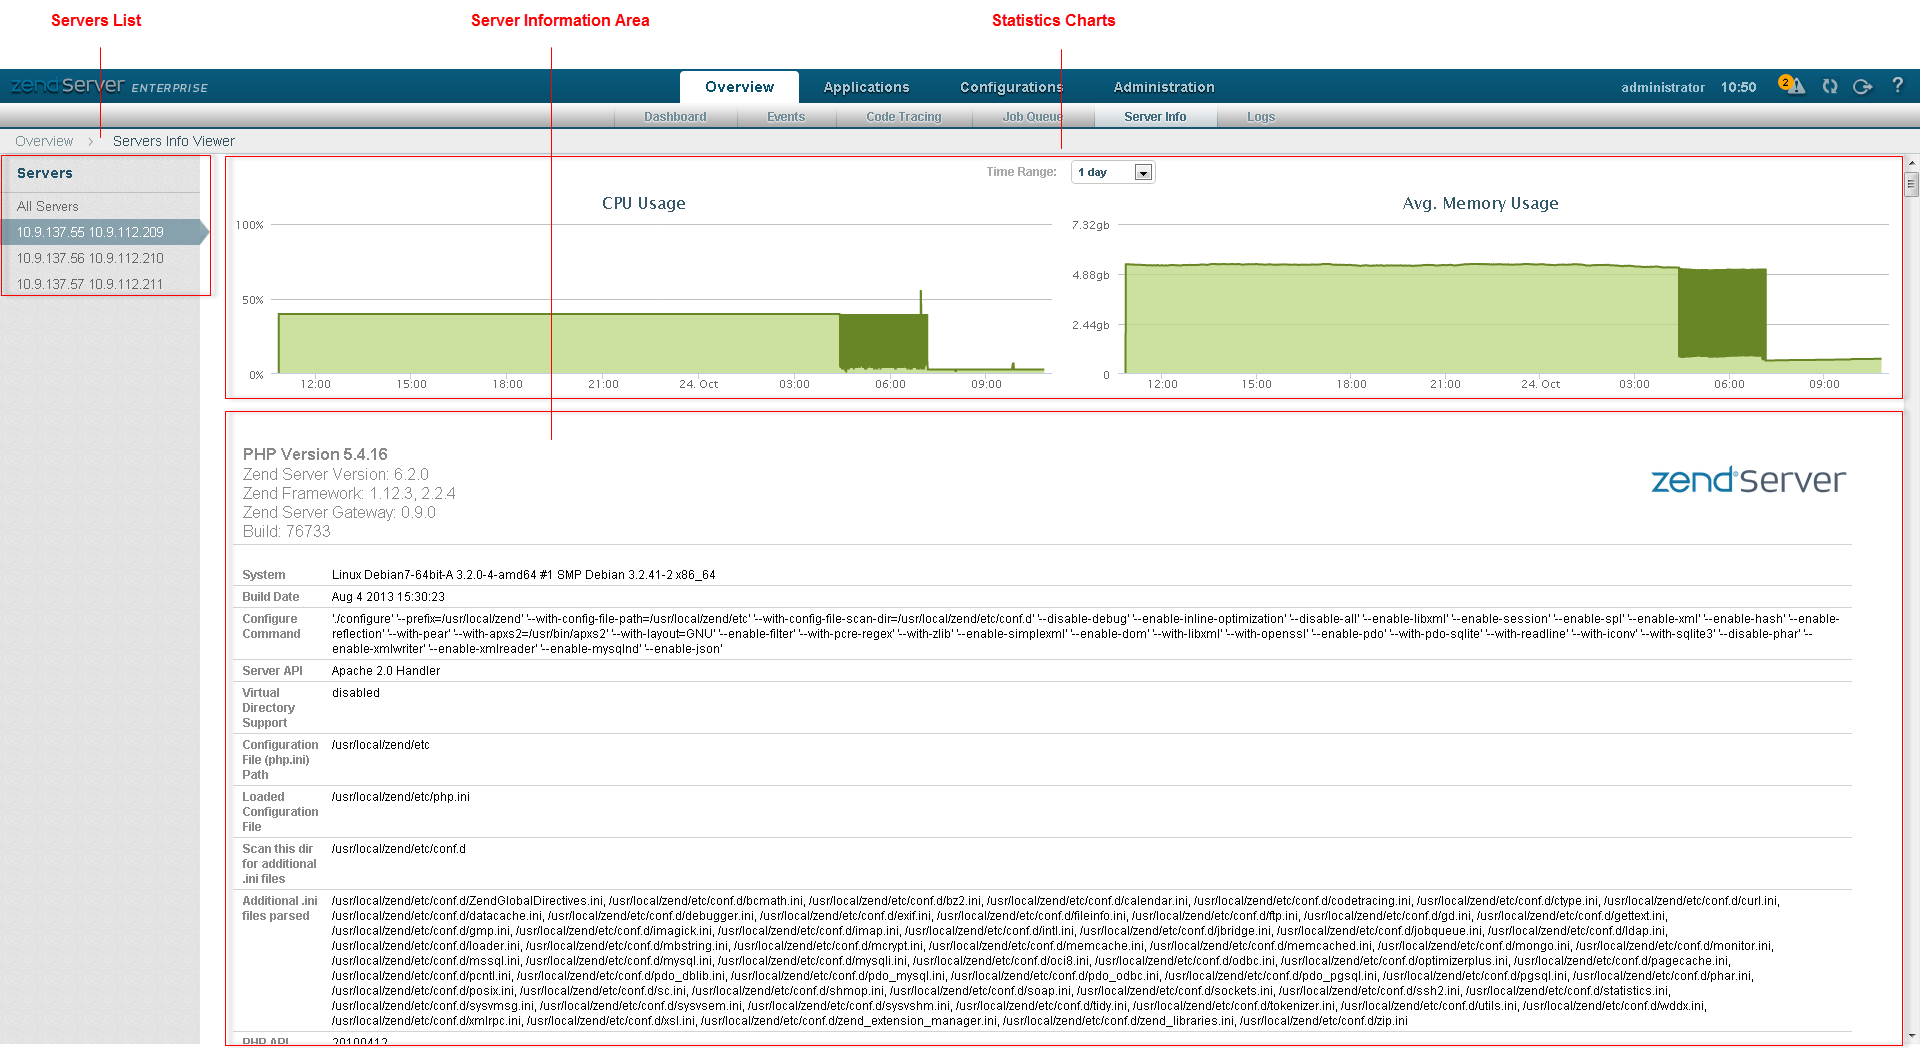Select server 10.9.137.56 in list
Screen dimensions: 1920x1048
tap(90, 258)
